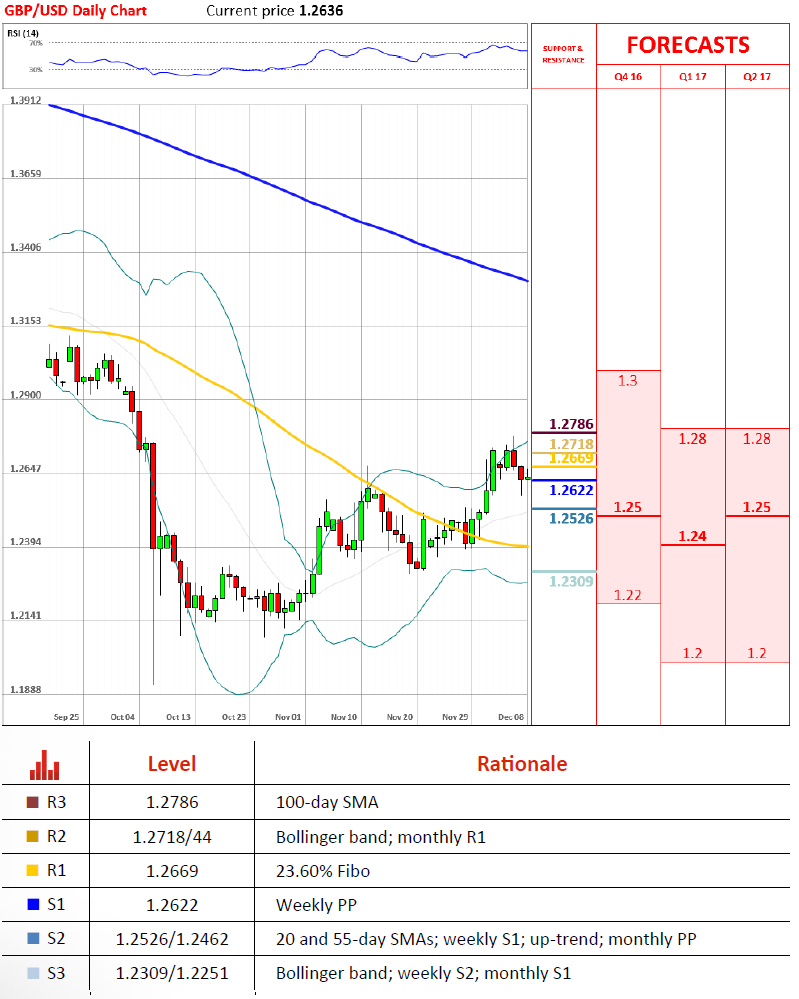The image size is (799, 999).
Task: Click the 1.2647 price axis label
Action: tap(25, 468)
